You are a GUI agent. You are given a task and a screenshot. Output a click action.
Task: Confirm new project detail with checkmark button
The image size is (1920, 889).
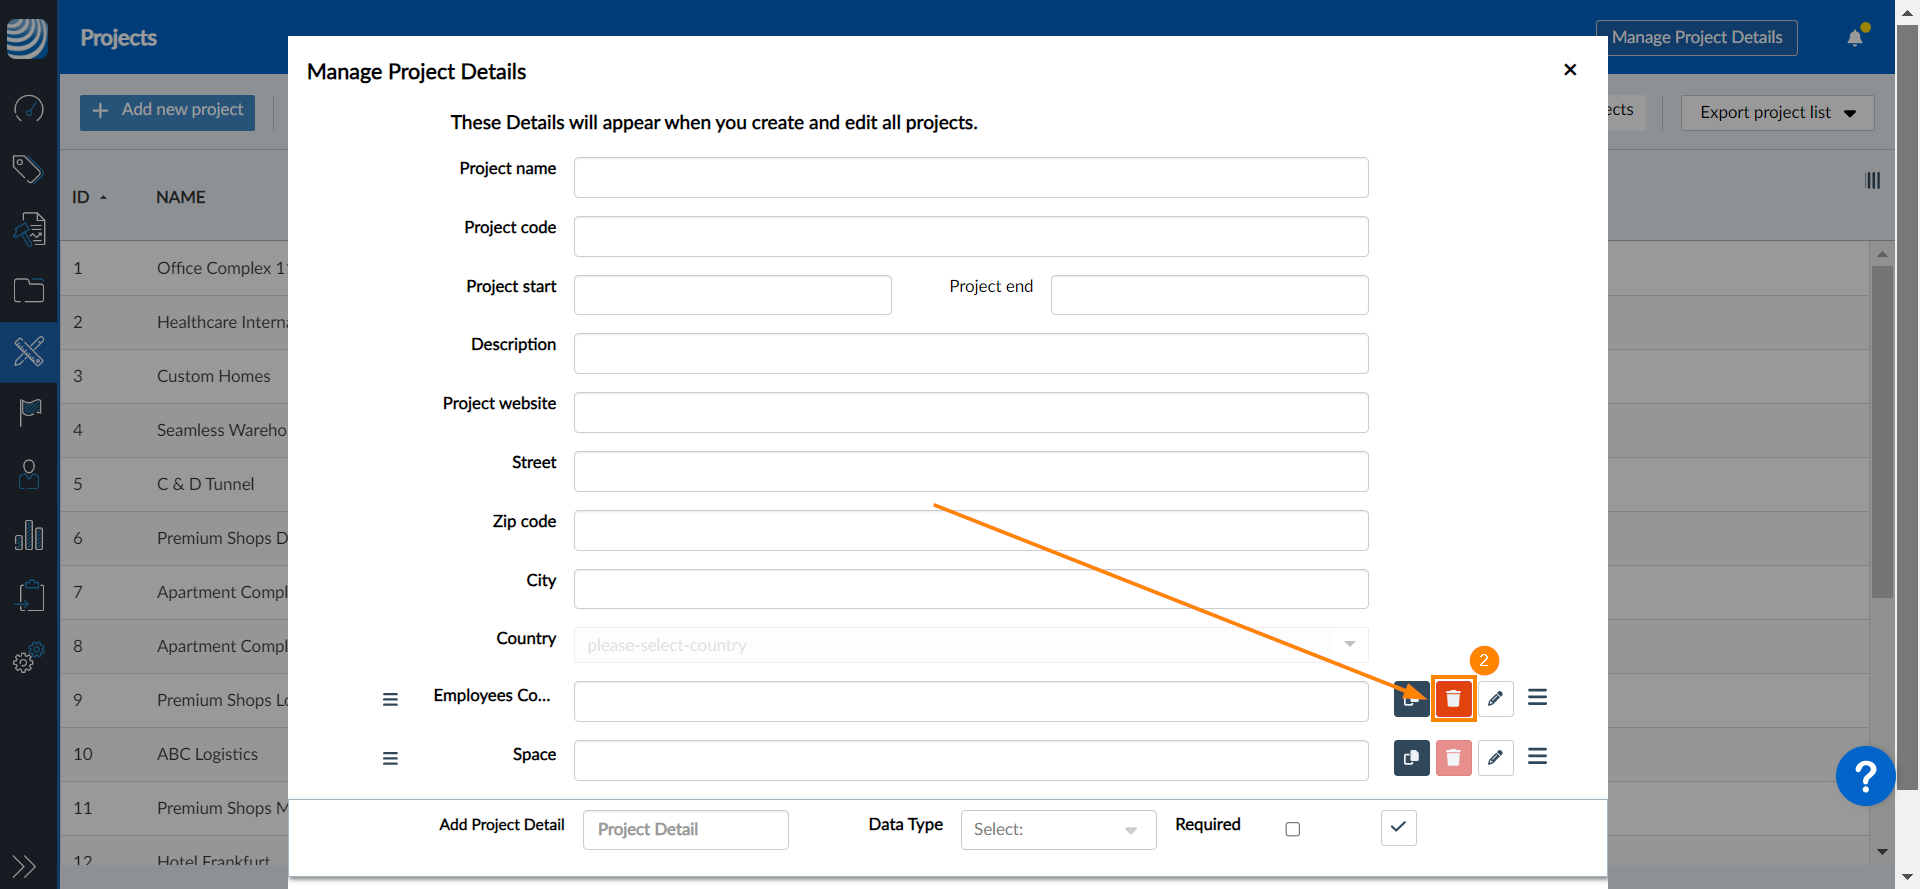click(x=1398, y=827)
